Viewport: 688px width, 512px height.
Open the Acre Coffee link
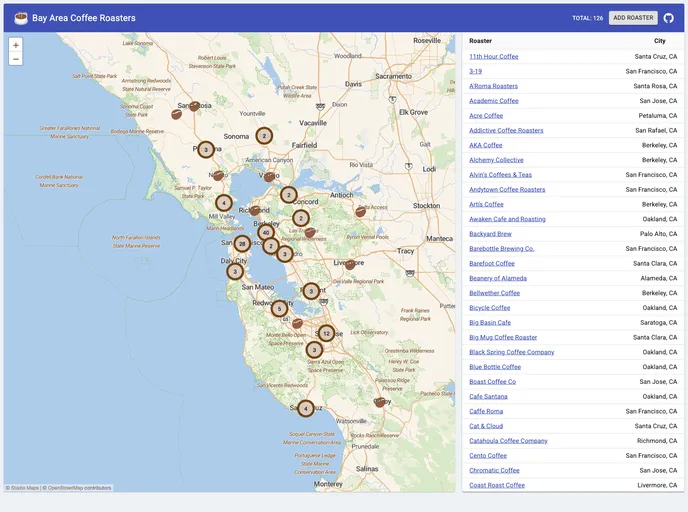click(486, 116)
